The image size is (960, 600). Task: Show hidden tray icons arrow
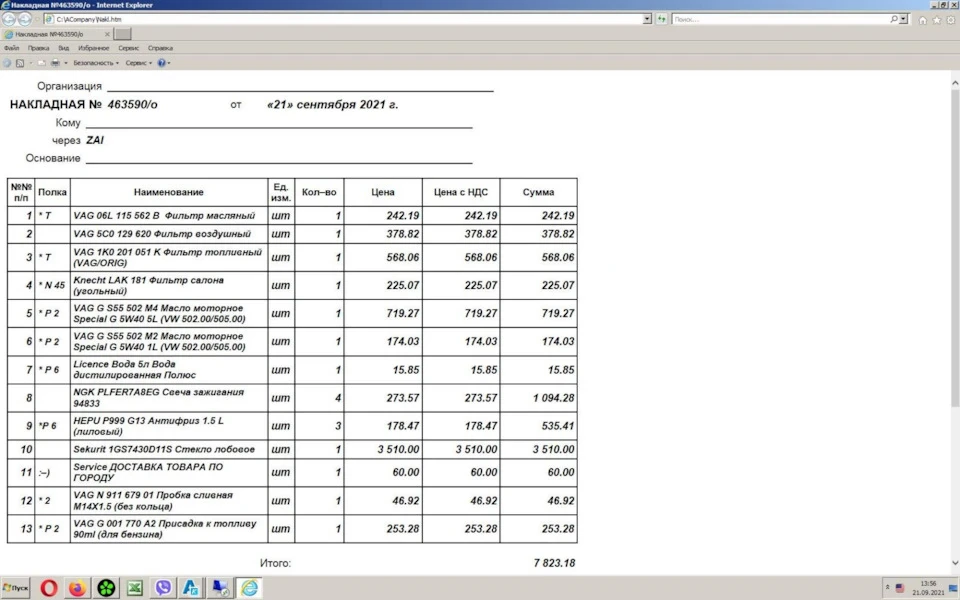(x=887, y=588)
